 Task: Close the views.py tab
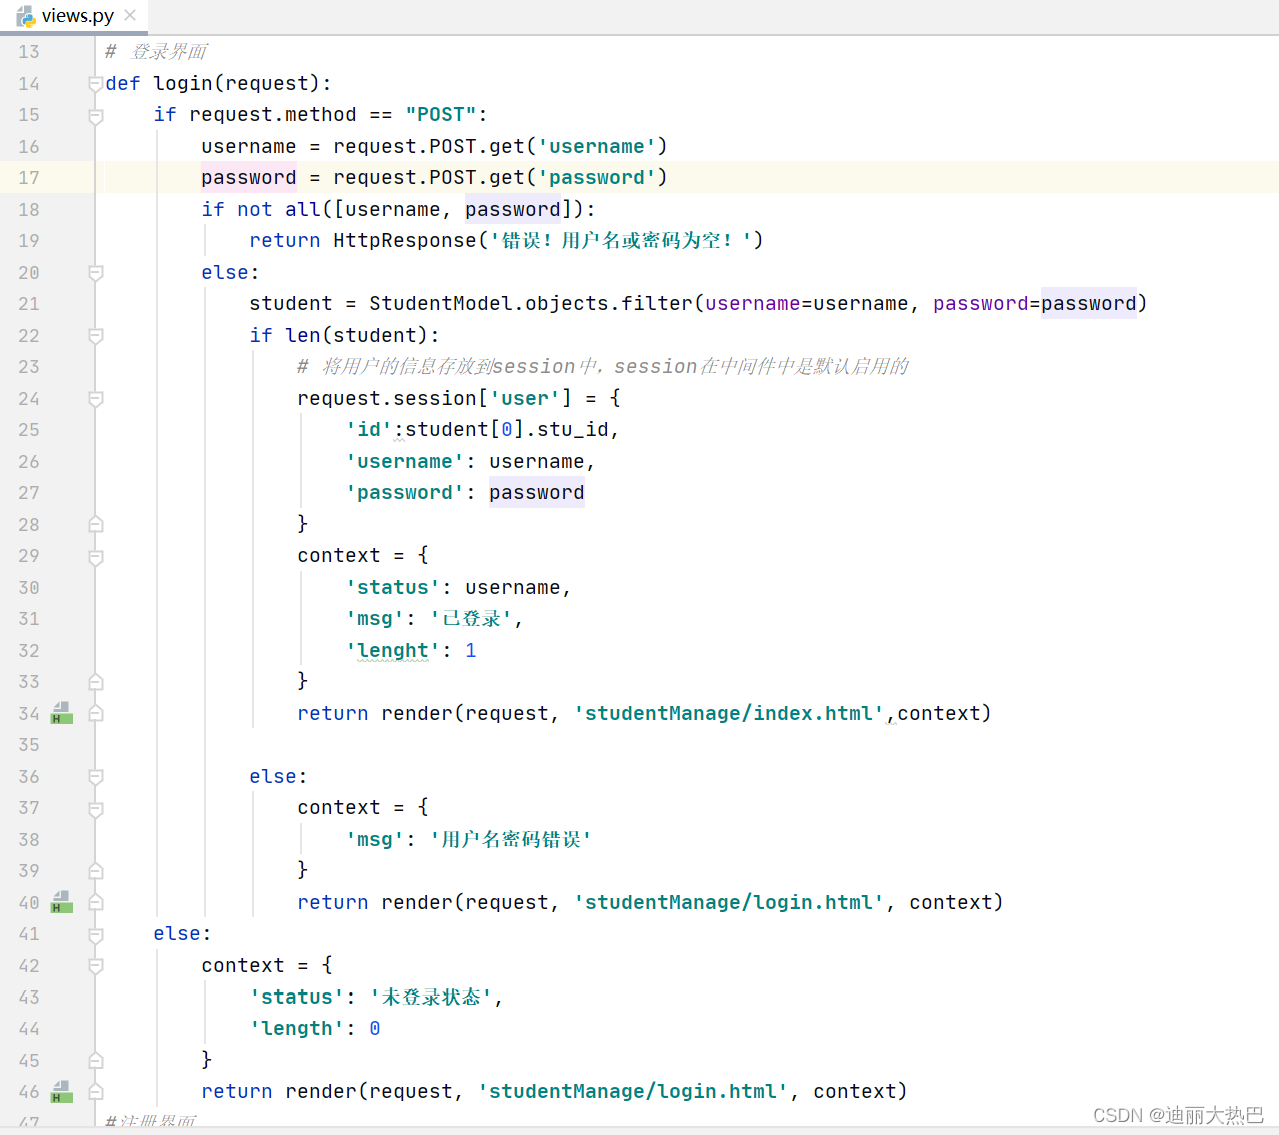tap(130, 15)
